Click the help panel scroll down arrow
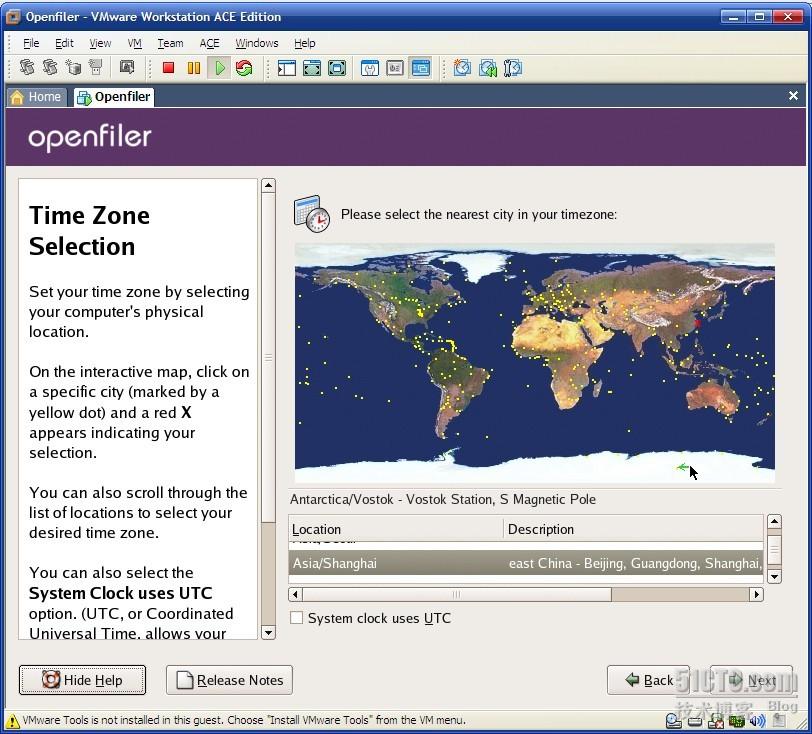812x734 pixels. coord(268,632)
